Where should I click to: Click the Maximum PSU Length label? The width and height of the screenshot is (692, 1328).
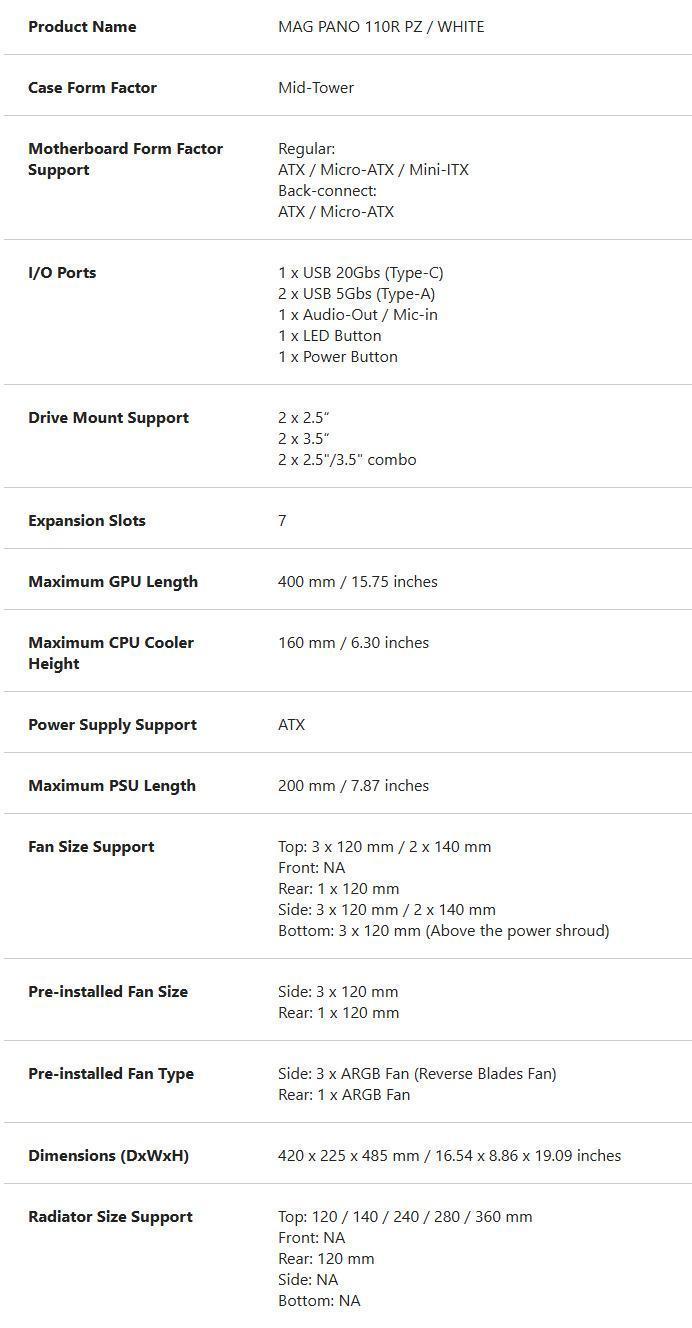click(112, 786)
